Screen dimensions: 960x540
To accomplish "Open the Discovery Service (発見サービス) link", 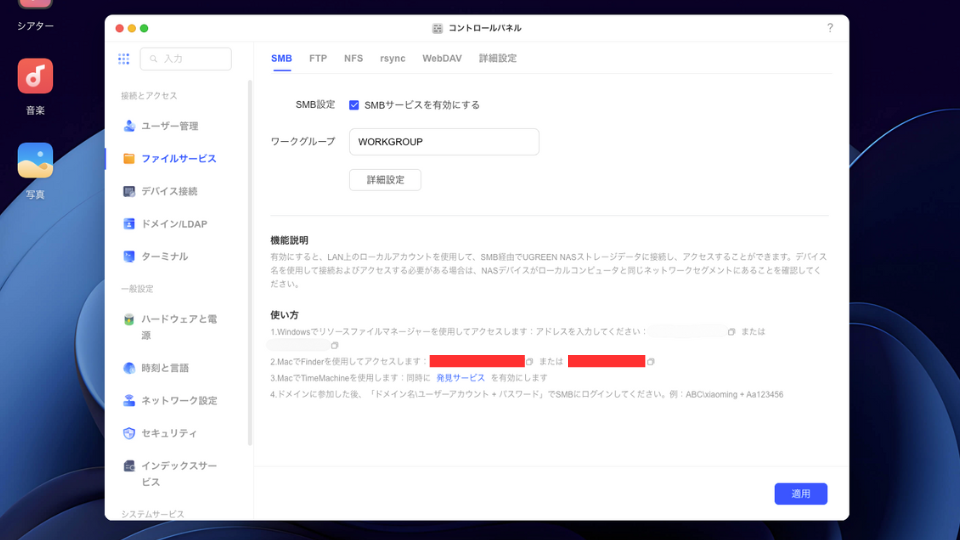I will point(460,378).
